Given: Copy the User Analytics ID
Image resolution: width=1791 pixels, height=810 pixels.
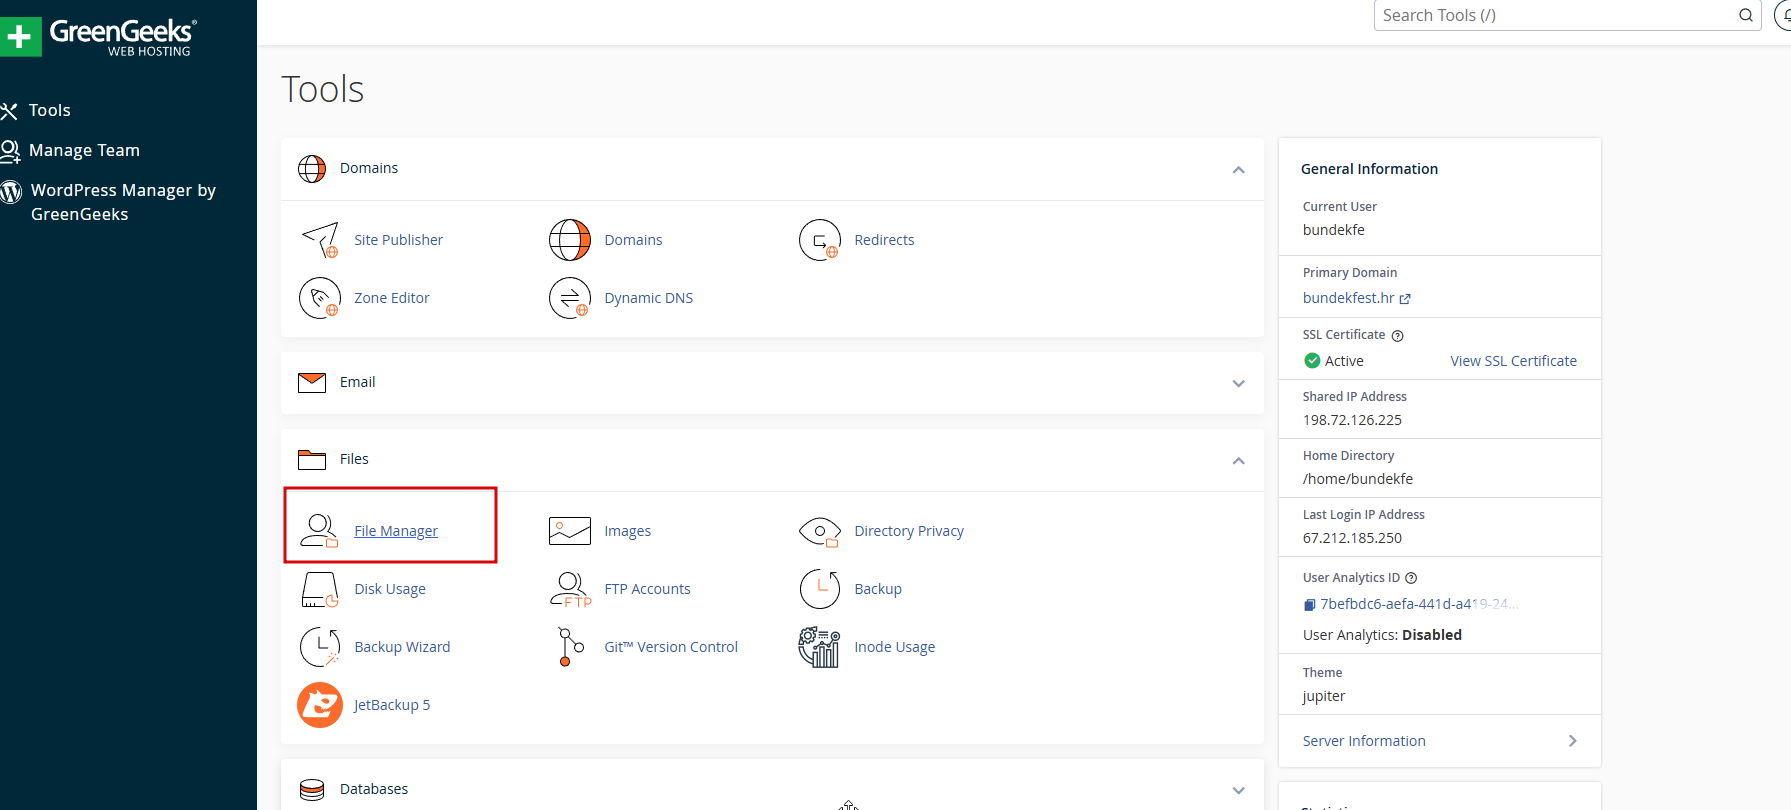Looking at the screenshot, I should pyautogui.click(x=1310, y=604).
